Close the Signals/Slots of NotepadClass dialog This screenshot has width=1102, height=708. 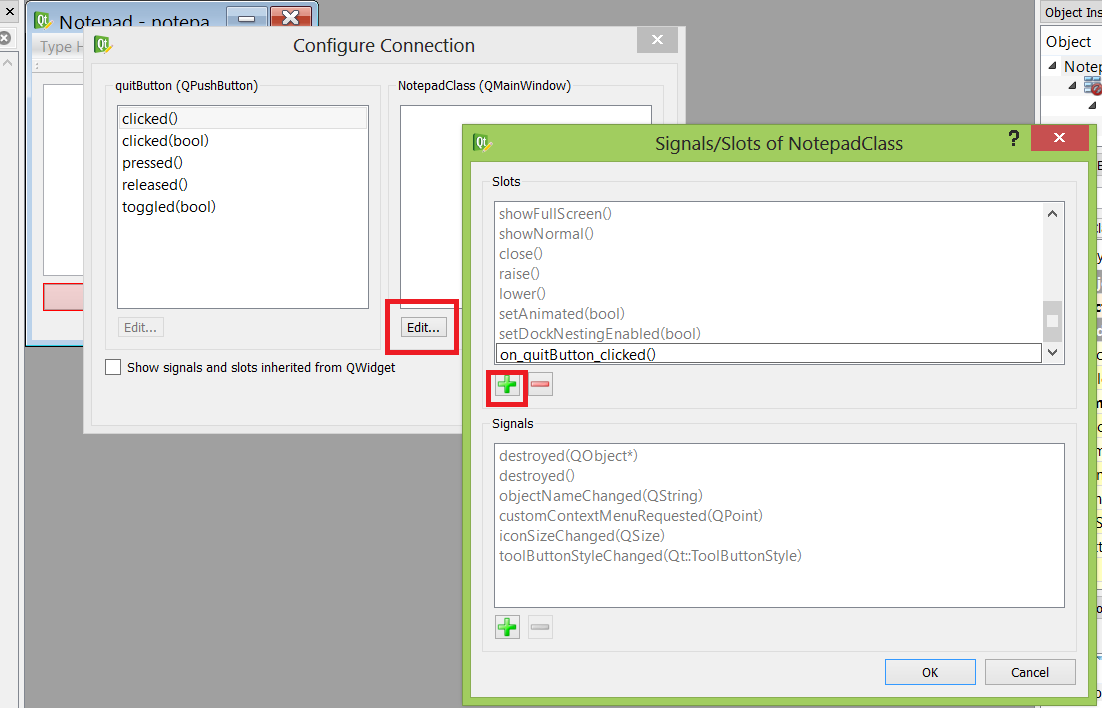click(x=1059, y=138)
